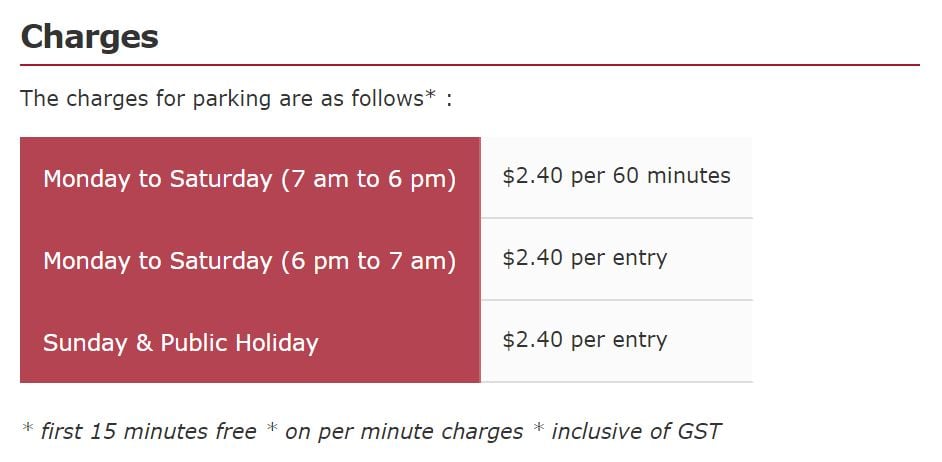Image resolution: width=942 pixels, height=462 pixels.
Task: Click the "on per minute charges" footnote
Action: click(404, 431)
